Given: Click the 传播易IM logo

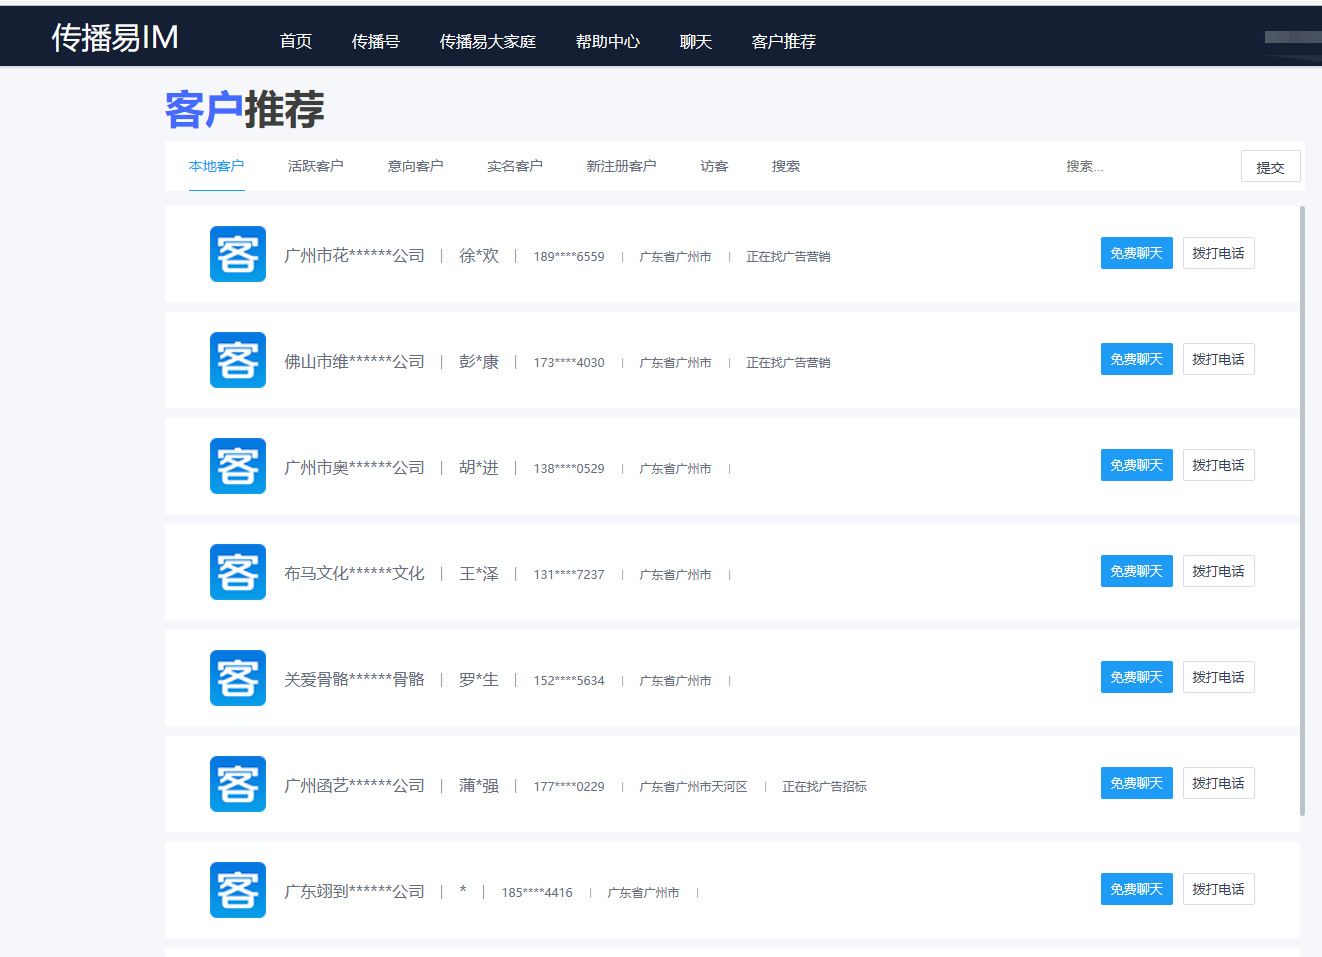Looking at the screenshot, I should (x=116, y=38).
